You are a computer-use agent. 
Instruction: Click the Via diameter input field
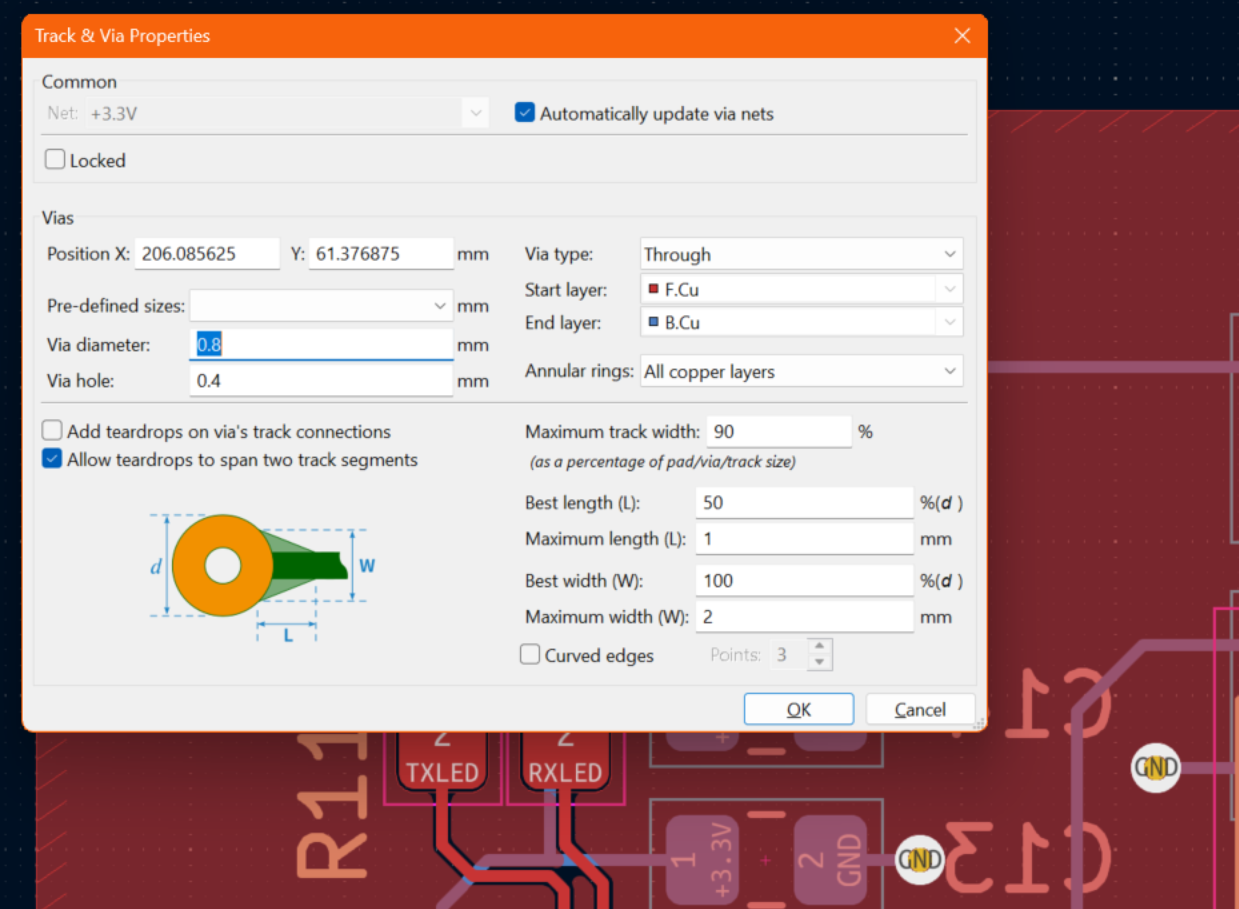321,345
